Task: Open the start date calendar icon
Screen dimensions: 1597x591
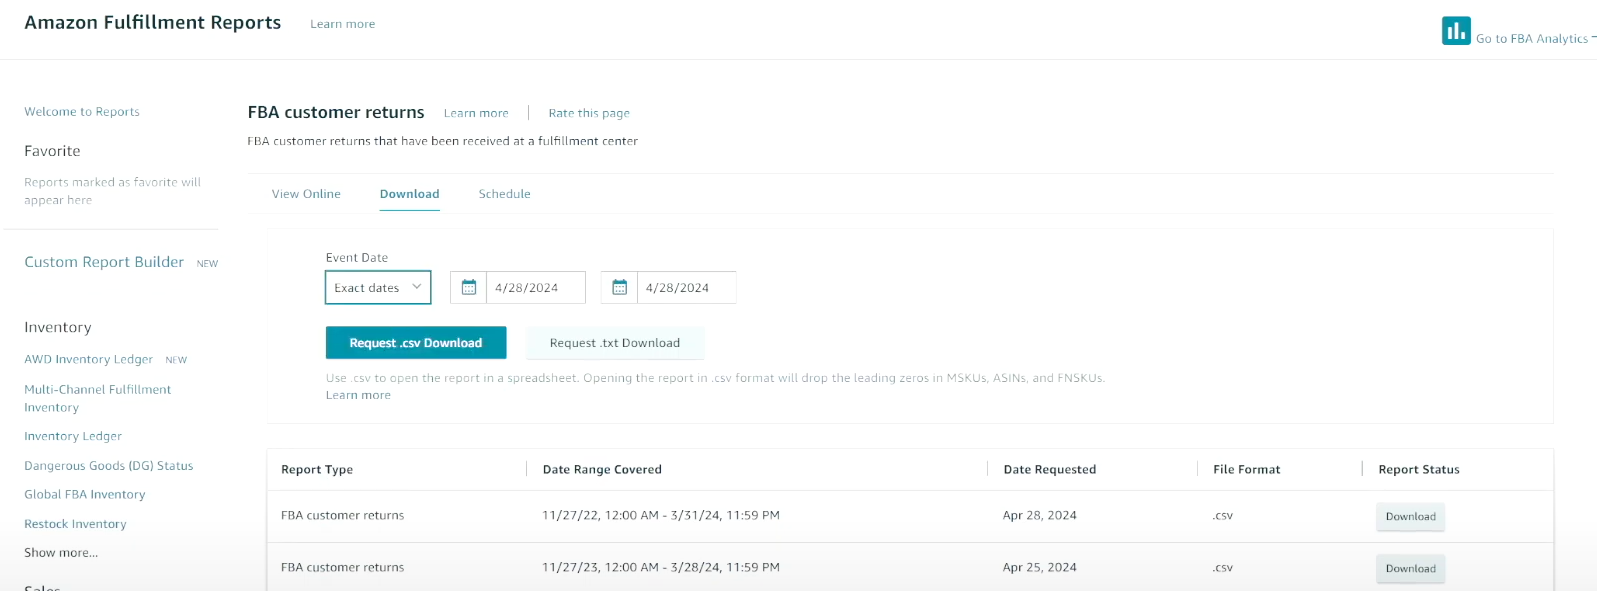Action: coord(469,288)
